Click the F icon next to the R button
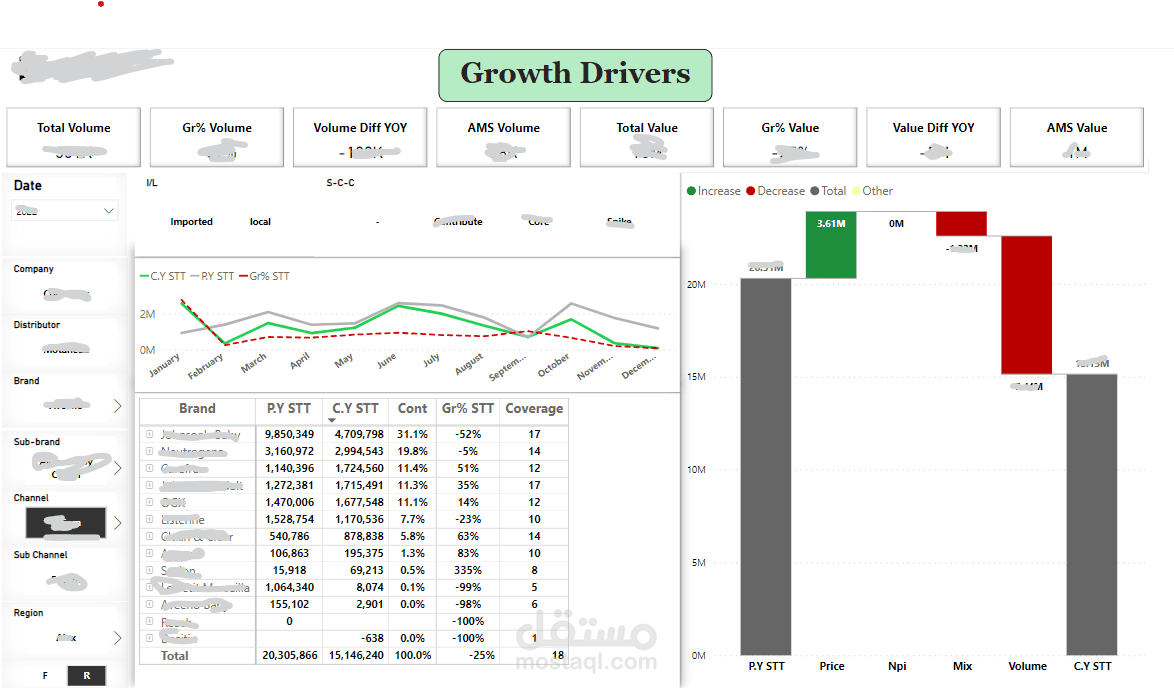 (x=45, y=676)
